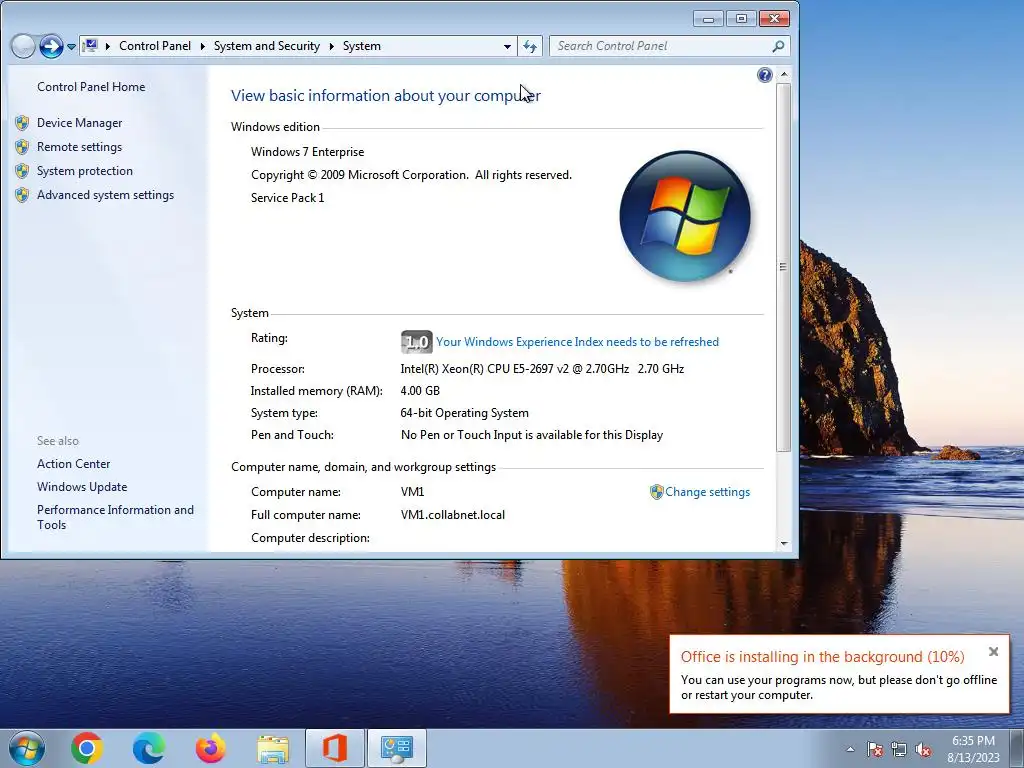Click the Show desktop button at the taskbar end

click(x=1017, y=749)
